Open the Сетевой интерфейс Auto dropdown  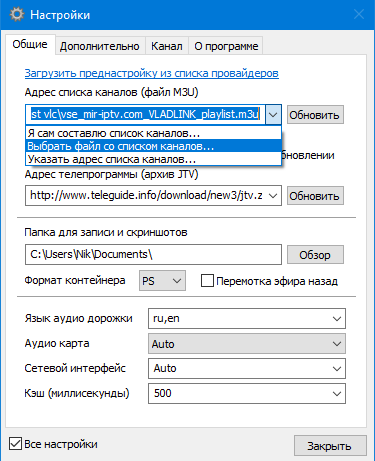247,368
